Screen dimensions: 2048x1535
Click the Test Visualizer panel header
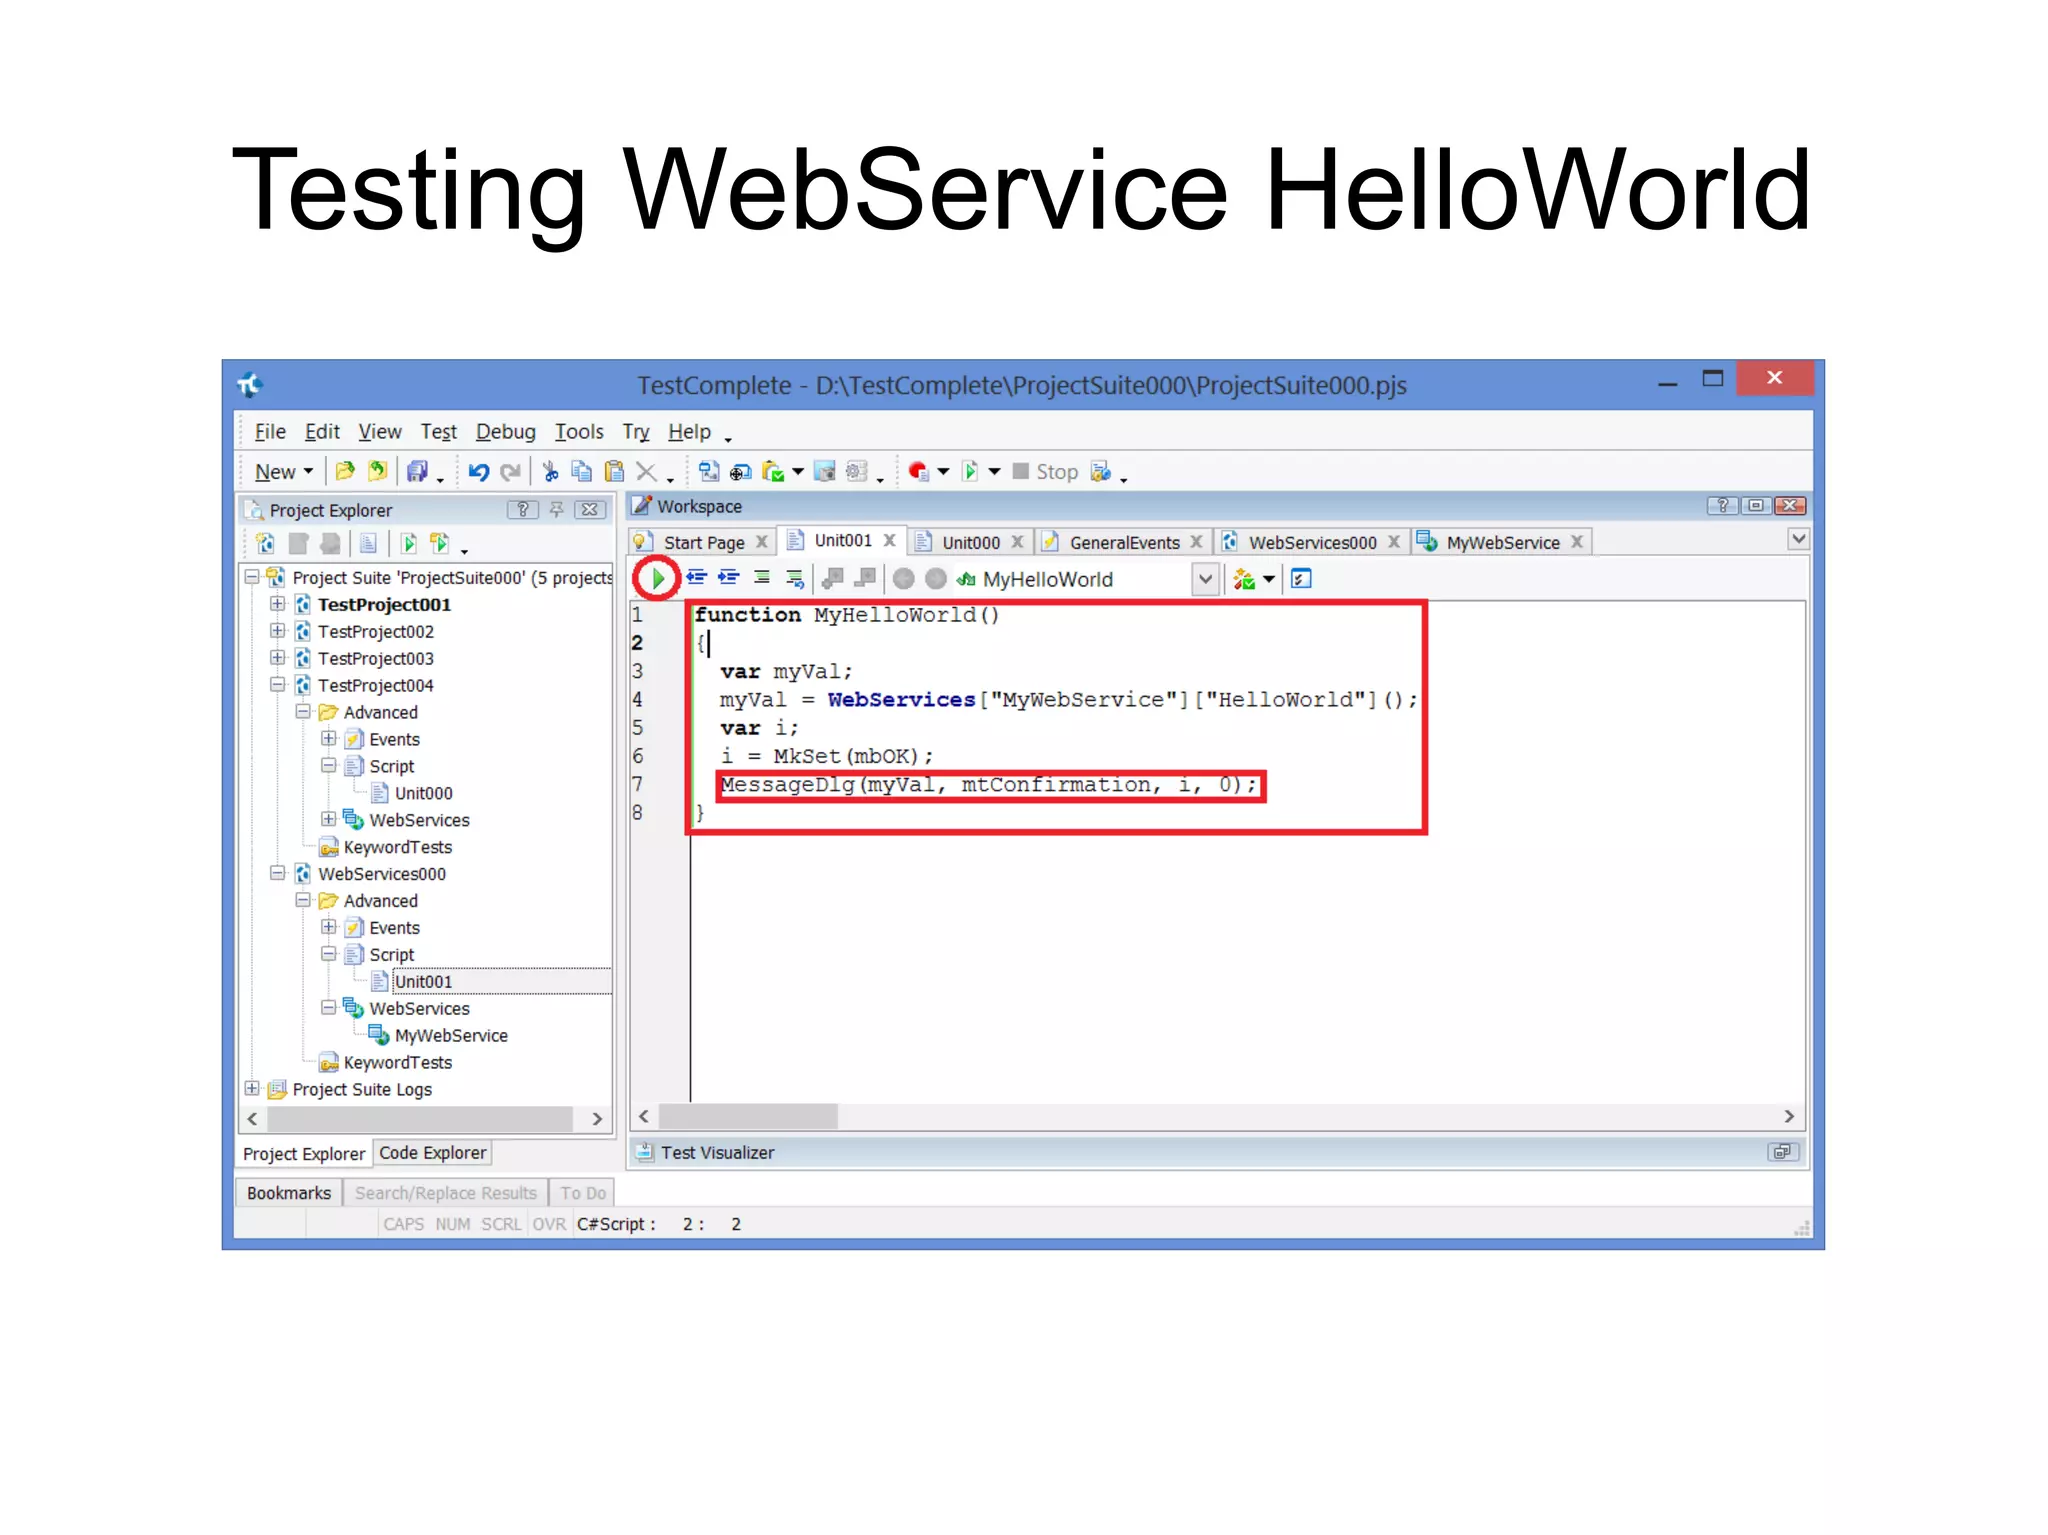click(x=1217, y=1152)
